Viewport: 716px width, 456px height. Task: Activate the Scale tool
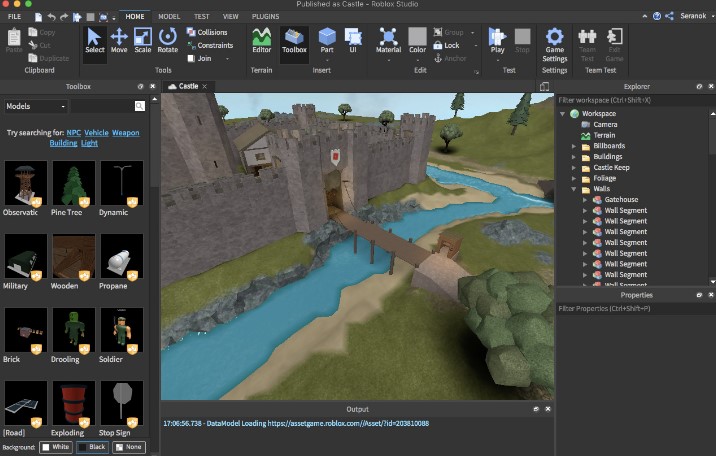(142, 41)
